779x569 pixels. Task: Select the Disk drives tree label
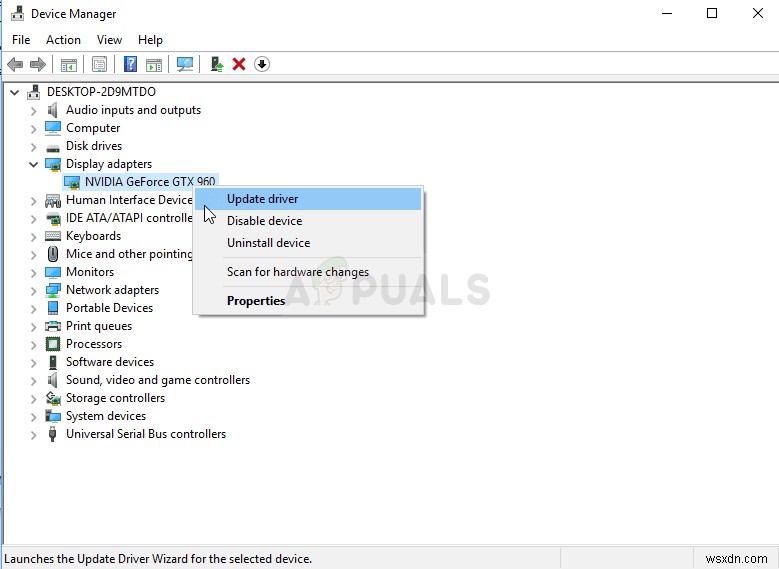(94, 146)
